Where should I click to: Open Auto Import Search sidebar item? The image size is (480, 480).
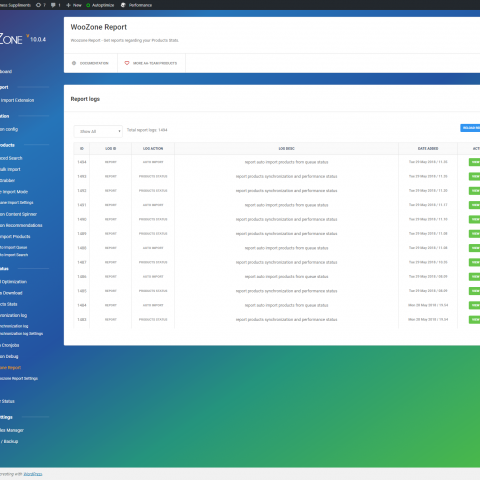click(14, 255)
